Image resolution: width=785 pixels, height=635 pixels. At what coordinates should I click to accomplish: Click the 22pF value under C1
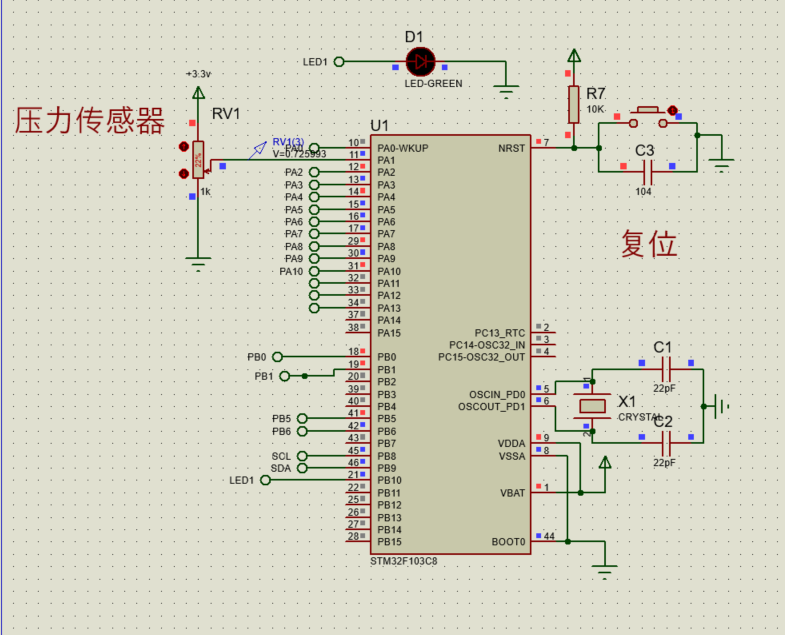point(664,388)
